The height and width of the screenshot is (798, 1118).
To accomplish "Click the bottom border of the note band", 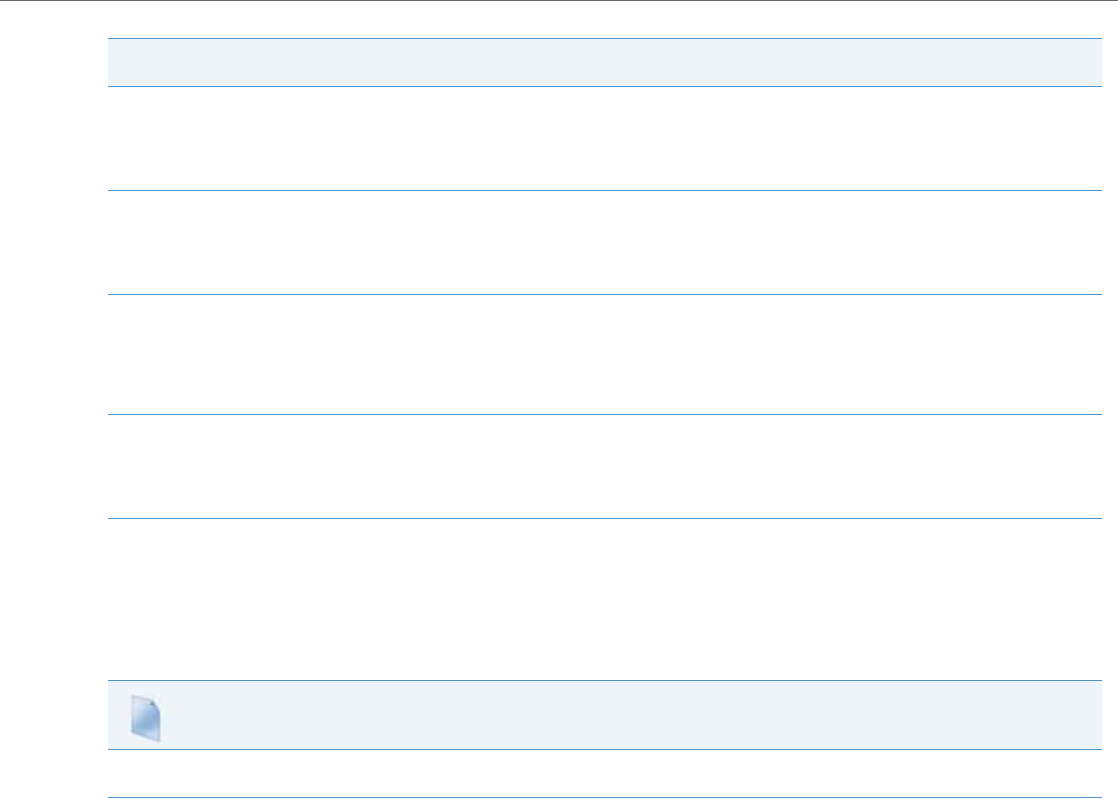I will [598, 751].
